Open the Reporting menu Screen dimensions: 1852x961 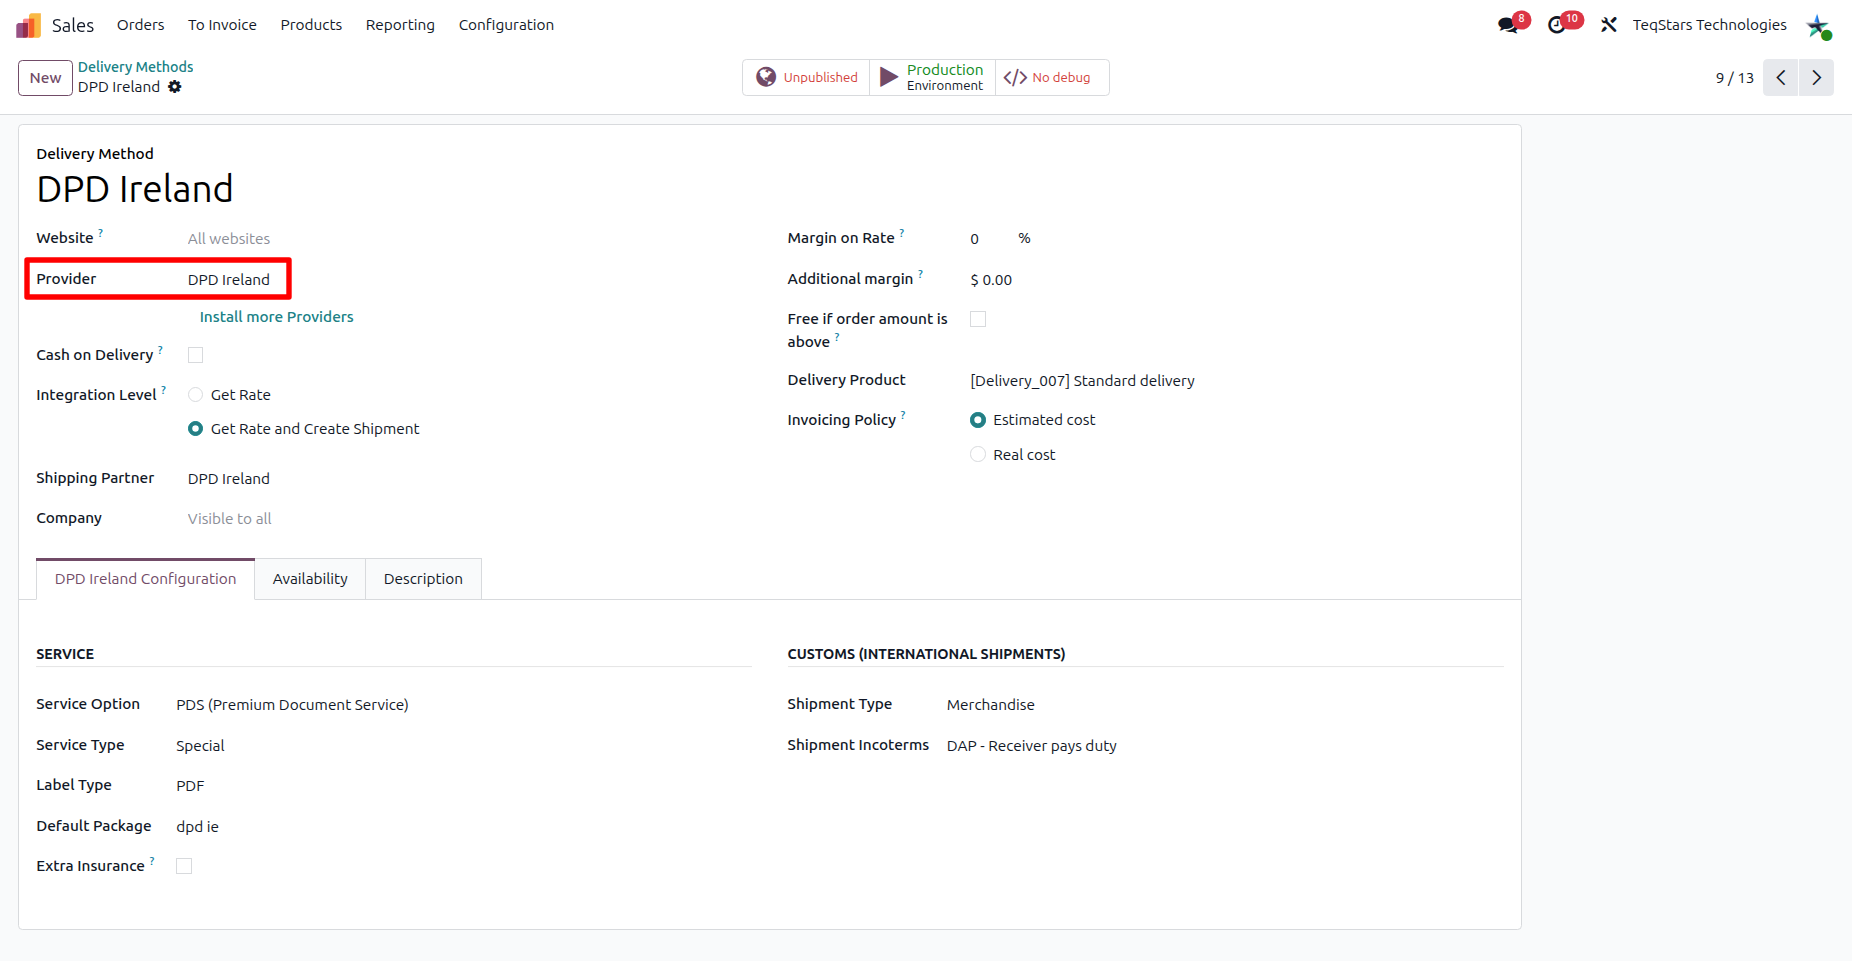coord(400,25)
